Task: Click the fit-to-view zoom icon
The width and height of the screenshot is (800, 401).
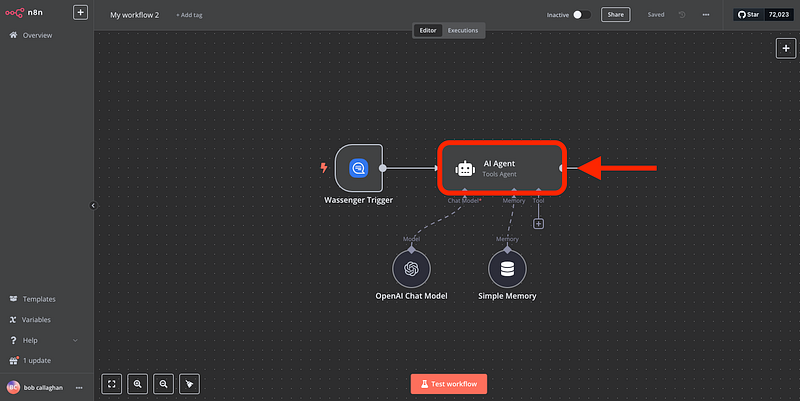Action: pos(112,383)
